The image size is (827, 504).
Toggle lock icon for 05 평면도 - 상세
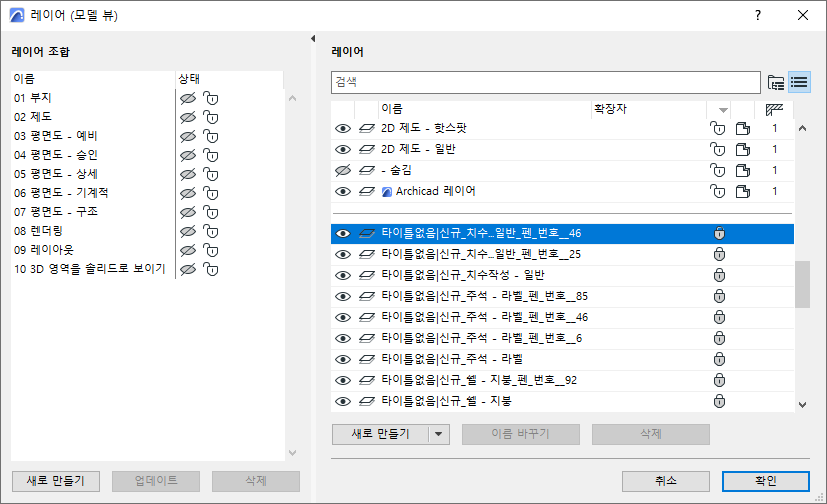coord(210,175)
